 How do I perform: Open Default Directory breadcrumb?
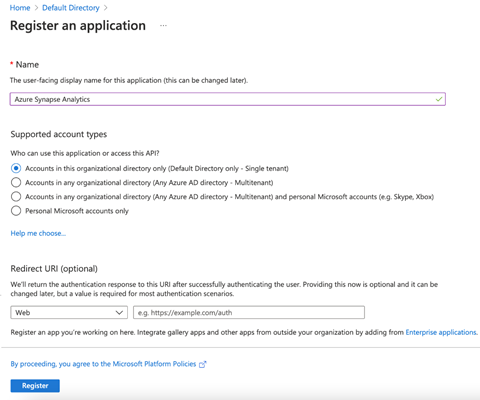[71, 8]
